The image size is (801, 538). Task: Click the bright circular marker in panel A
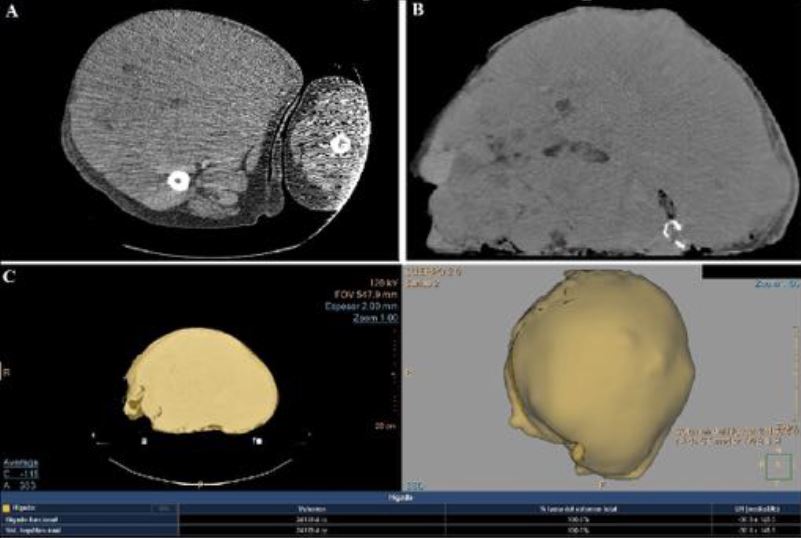tap(178, 179)
